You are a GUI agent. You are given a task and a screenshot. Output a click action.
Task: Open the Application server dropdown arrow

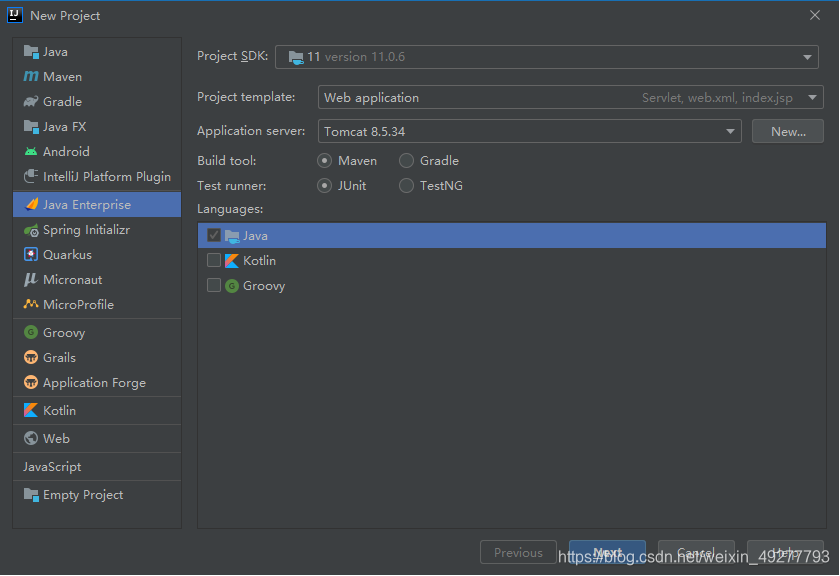click(730, 131)
